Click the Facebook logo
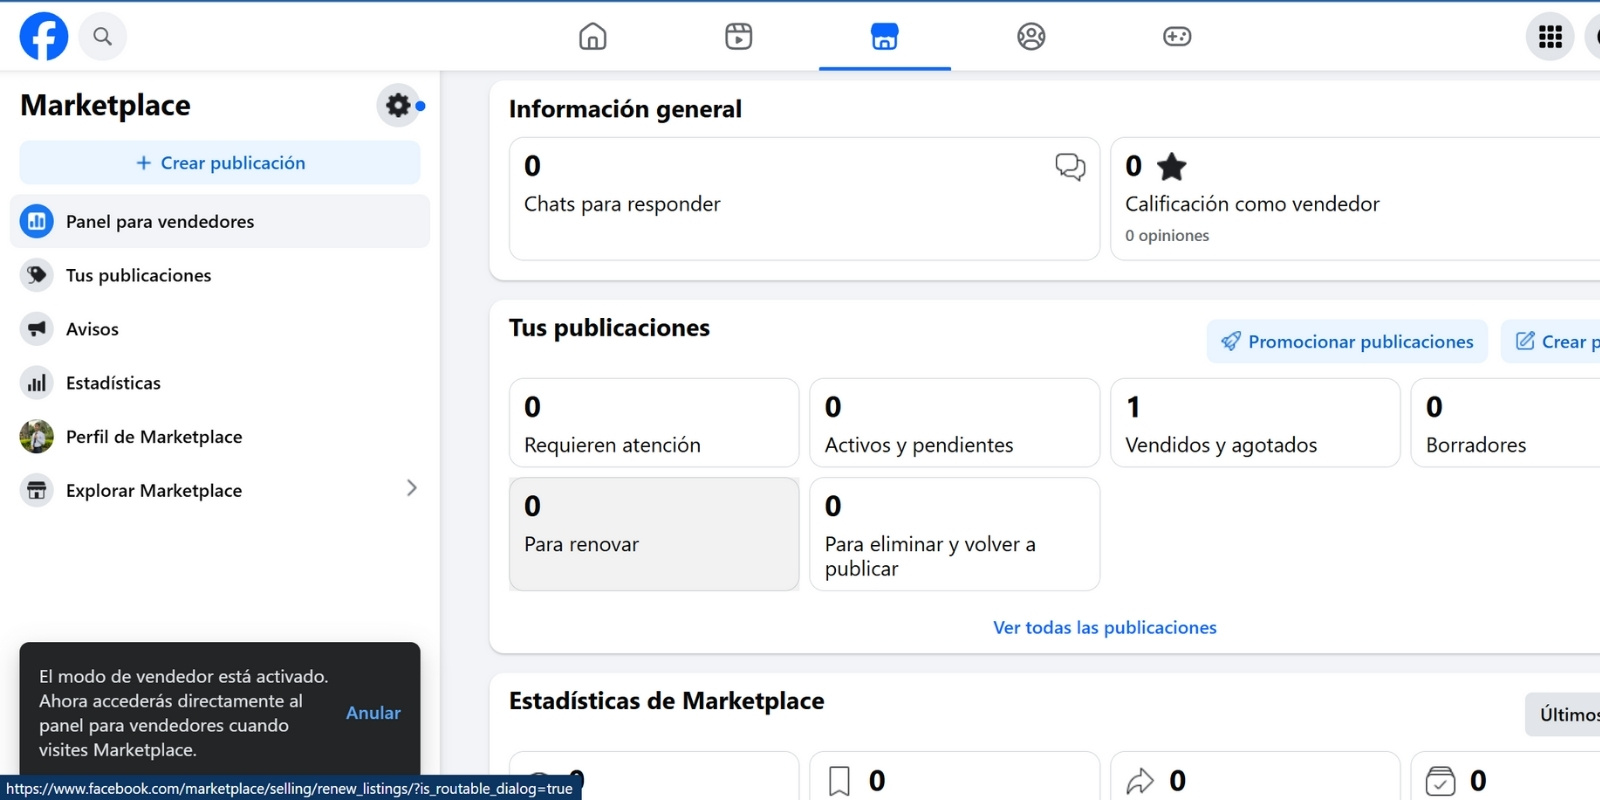The height and width of the screenshot is (800, 1600). click(x=44, y=36)
